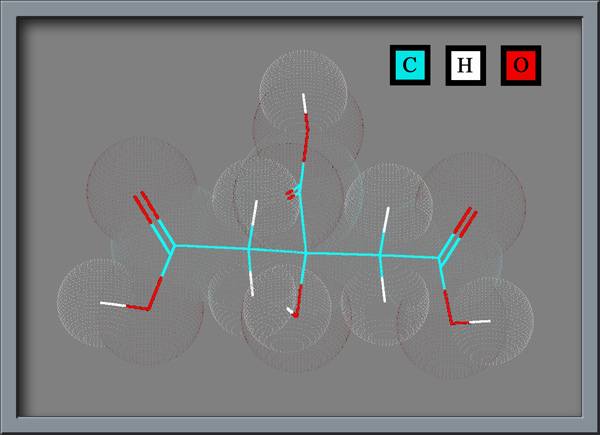This screenshot has height=435, width=600.
Task: Click the white H hydrogen legend swatch
Action: tap(465, 65)
